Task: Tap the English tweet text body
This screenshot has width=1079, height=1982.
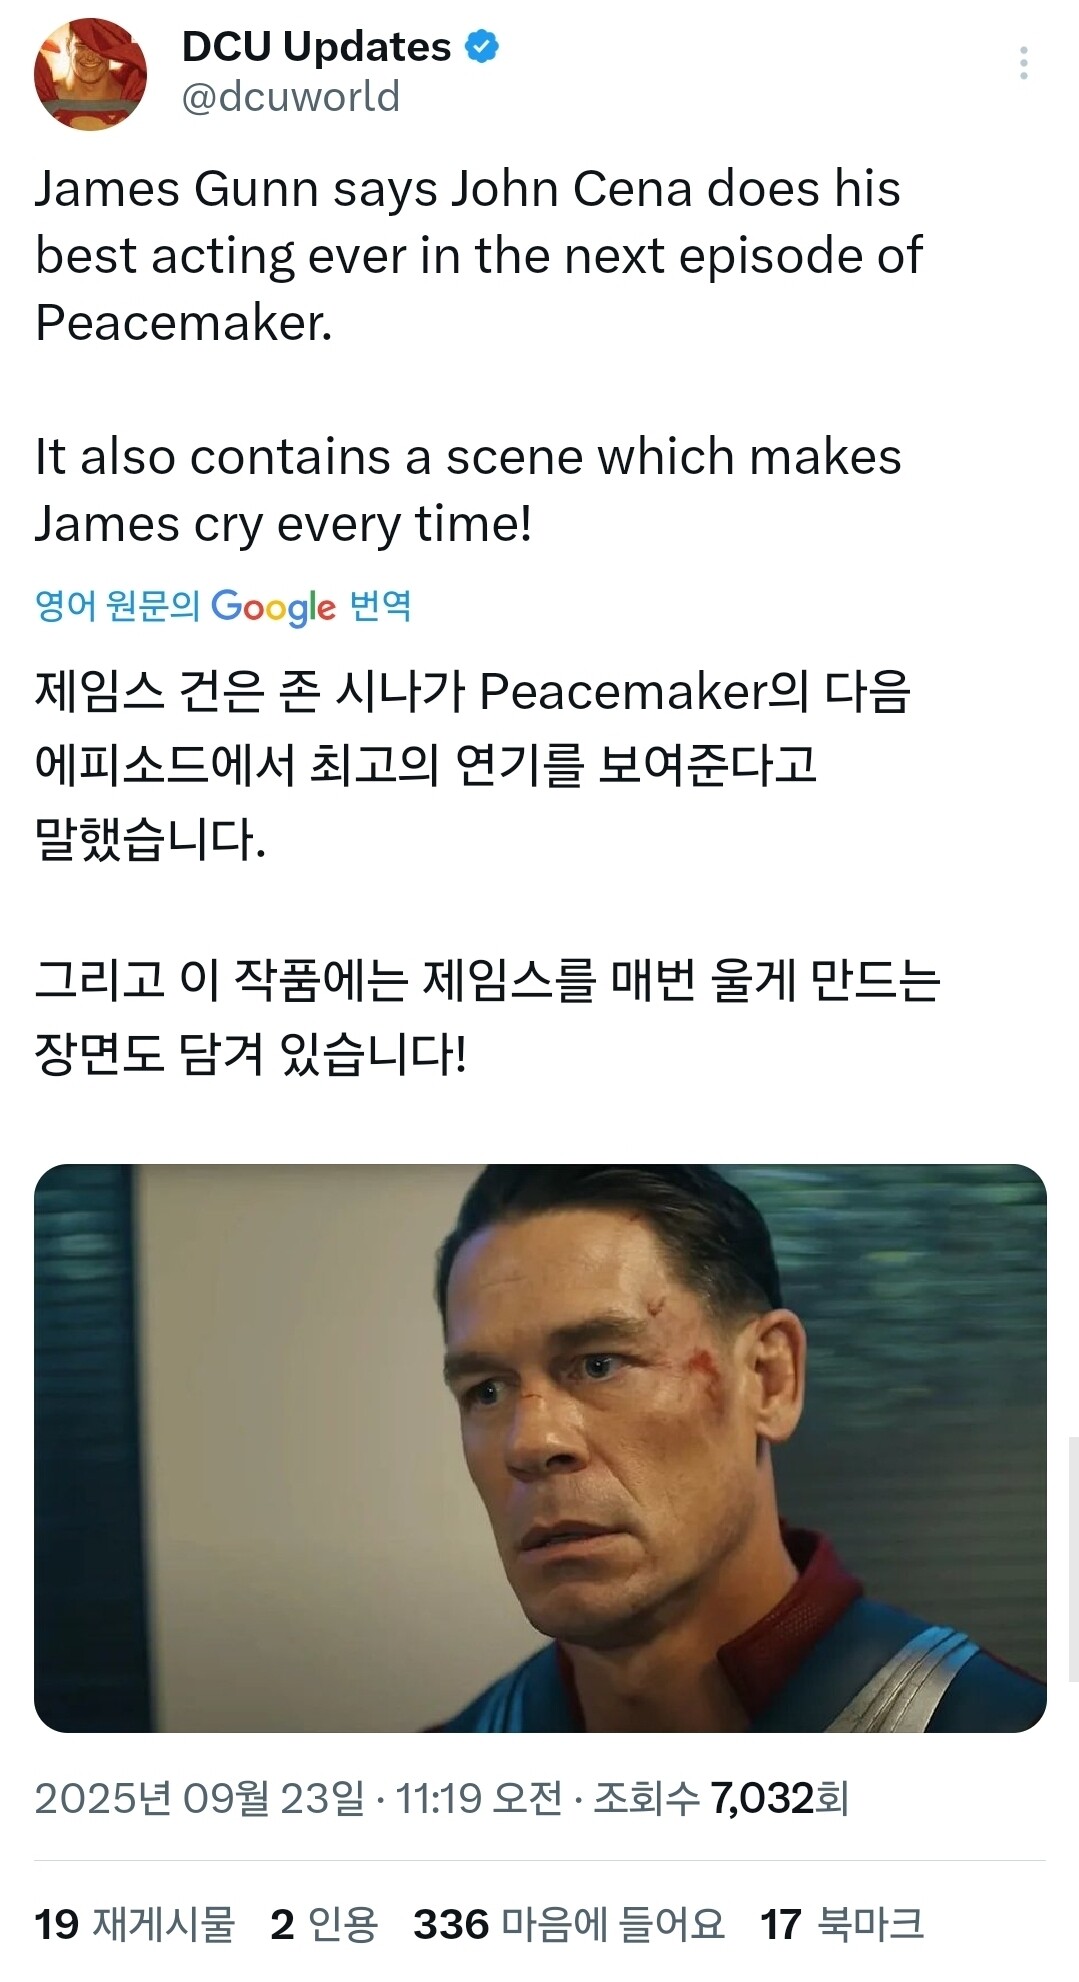Action: (x=479, y=356)
